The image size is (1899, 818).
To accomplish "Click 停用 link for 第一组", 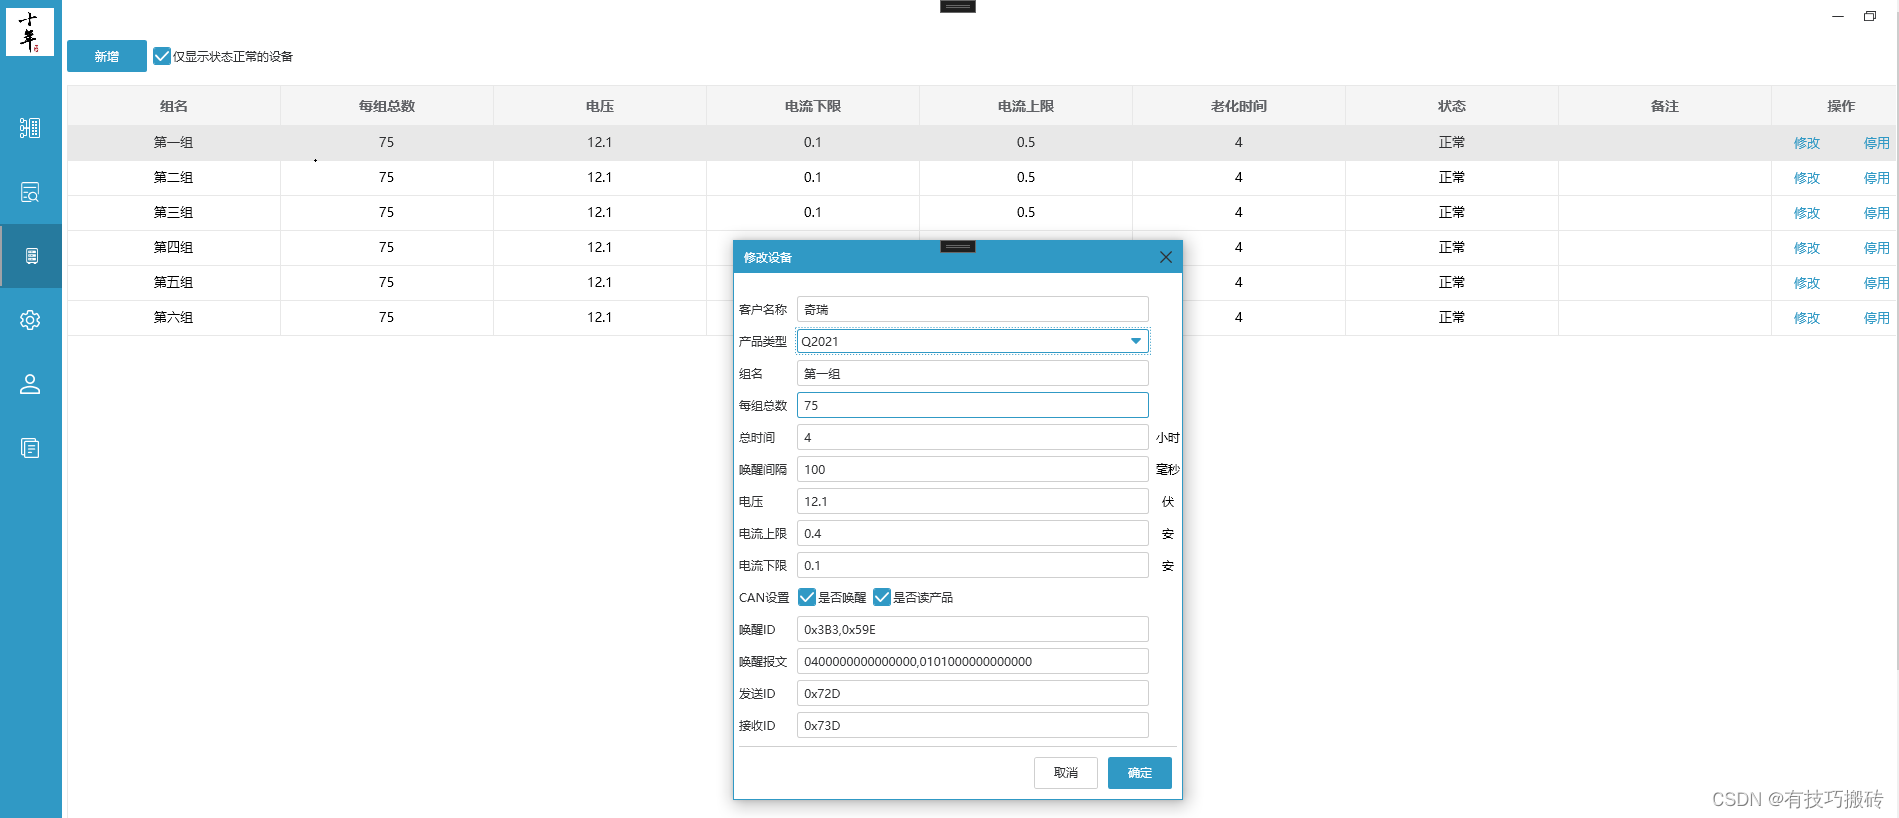I will 1877,143.
